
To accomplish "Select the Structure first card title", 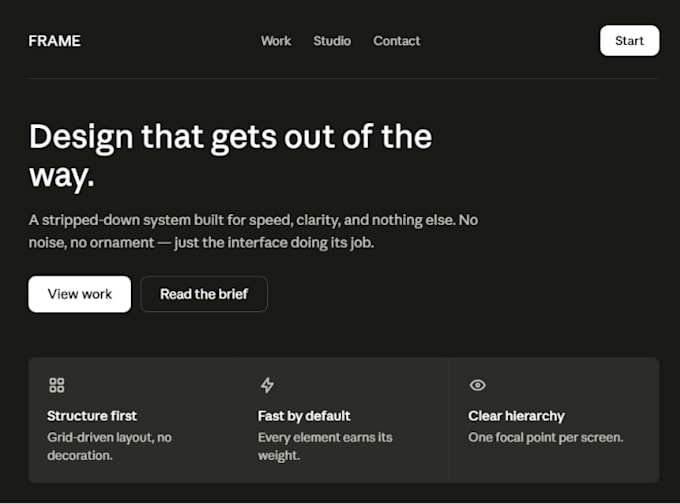I will (x=92, y=416).
